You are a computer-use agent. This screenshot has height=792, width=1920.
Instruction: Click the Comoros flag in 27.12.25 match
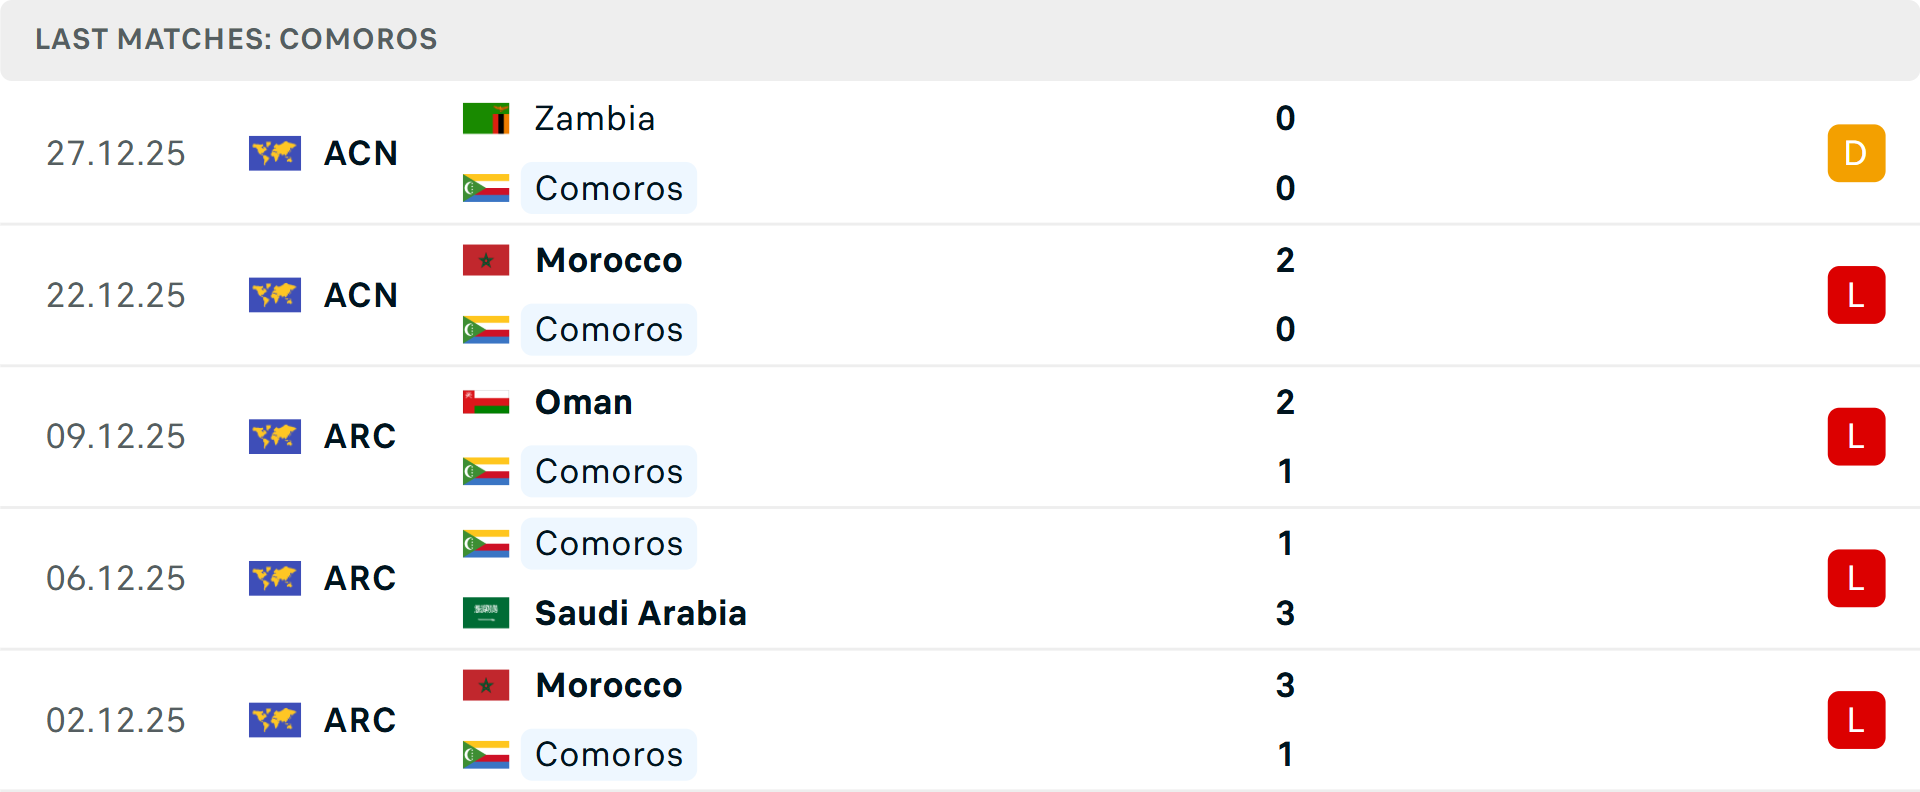[x=486, y=188]
